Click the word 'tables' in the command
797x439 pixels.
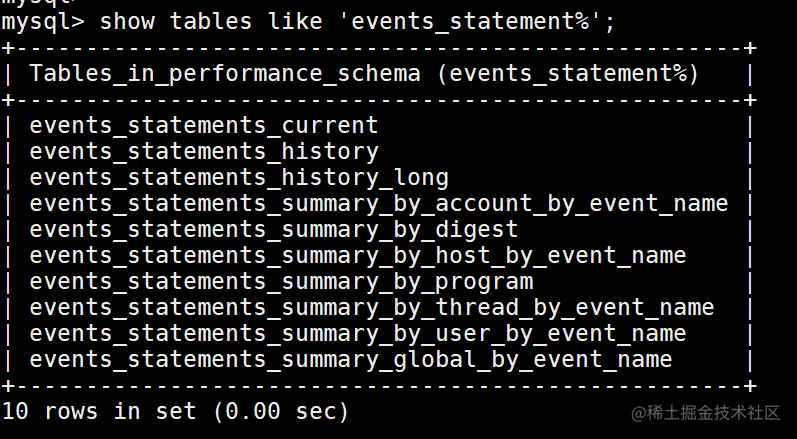[210, 22]
